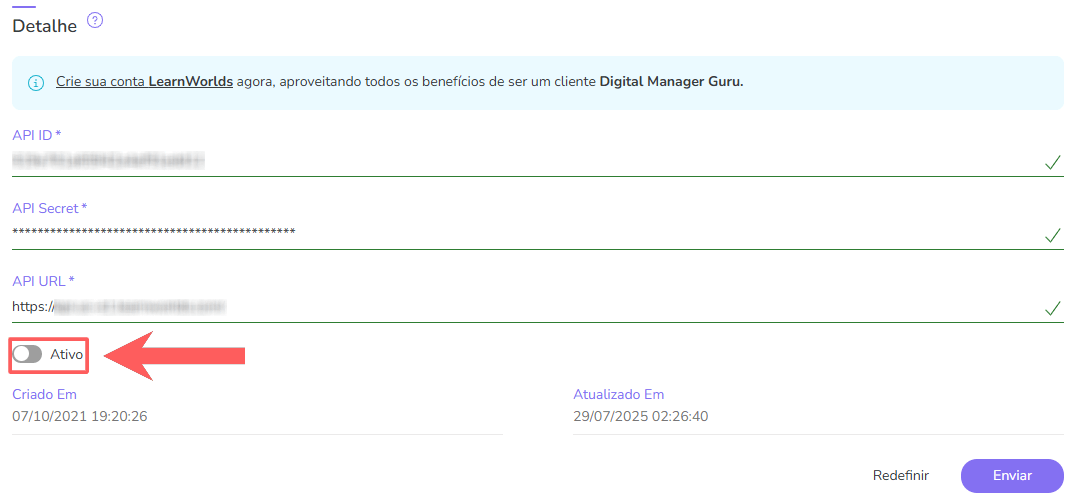1075x500 pixels.
Task: Select the Detalhe section heading
Action: click(45, 26)
